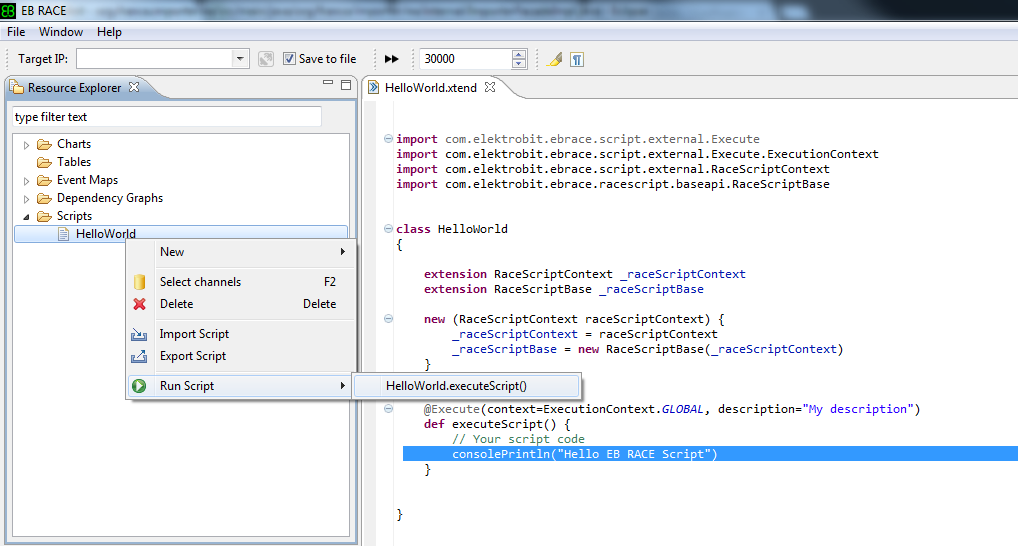
Task: Click the HelloWorld script file icon
Action: 63,234
